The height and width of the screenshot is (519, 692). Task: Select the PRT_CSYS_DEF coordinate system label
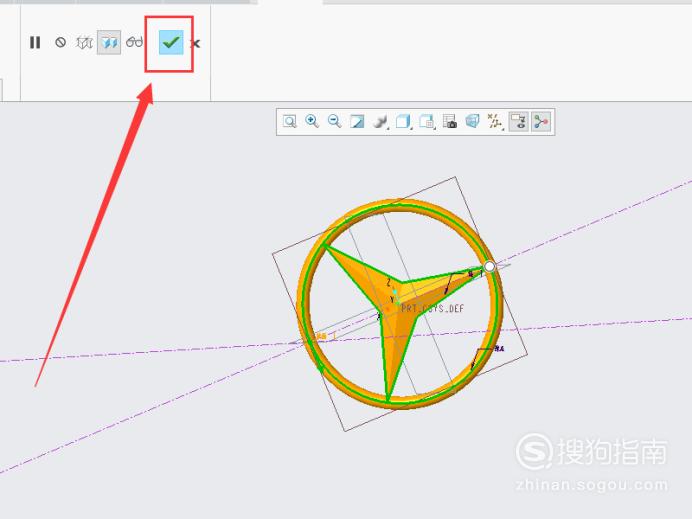pyautogui.click(x=432, y=308)
